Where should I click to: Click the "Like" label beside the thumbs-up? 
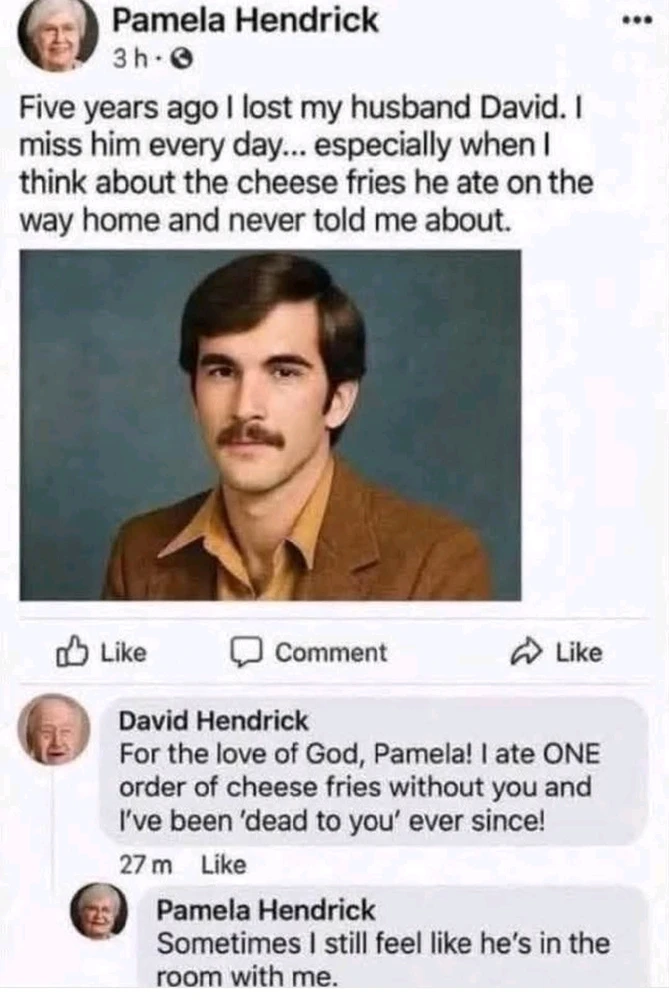point(124,653)
